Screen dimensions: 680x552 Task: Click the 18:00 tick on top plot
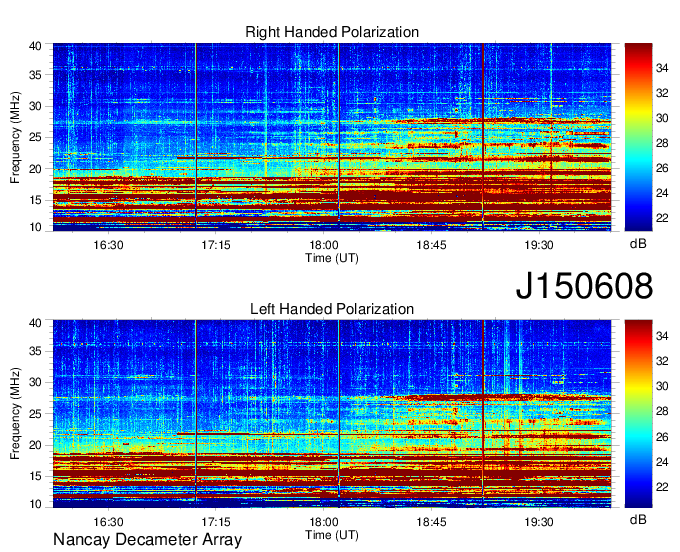[x=324, y=245]
